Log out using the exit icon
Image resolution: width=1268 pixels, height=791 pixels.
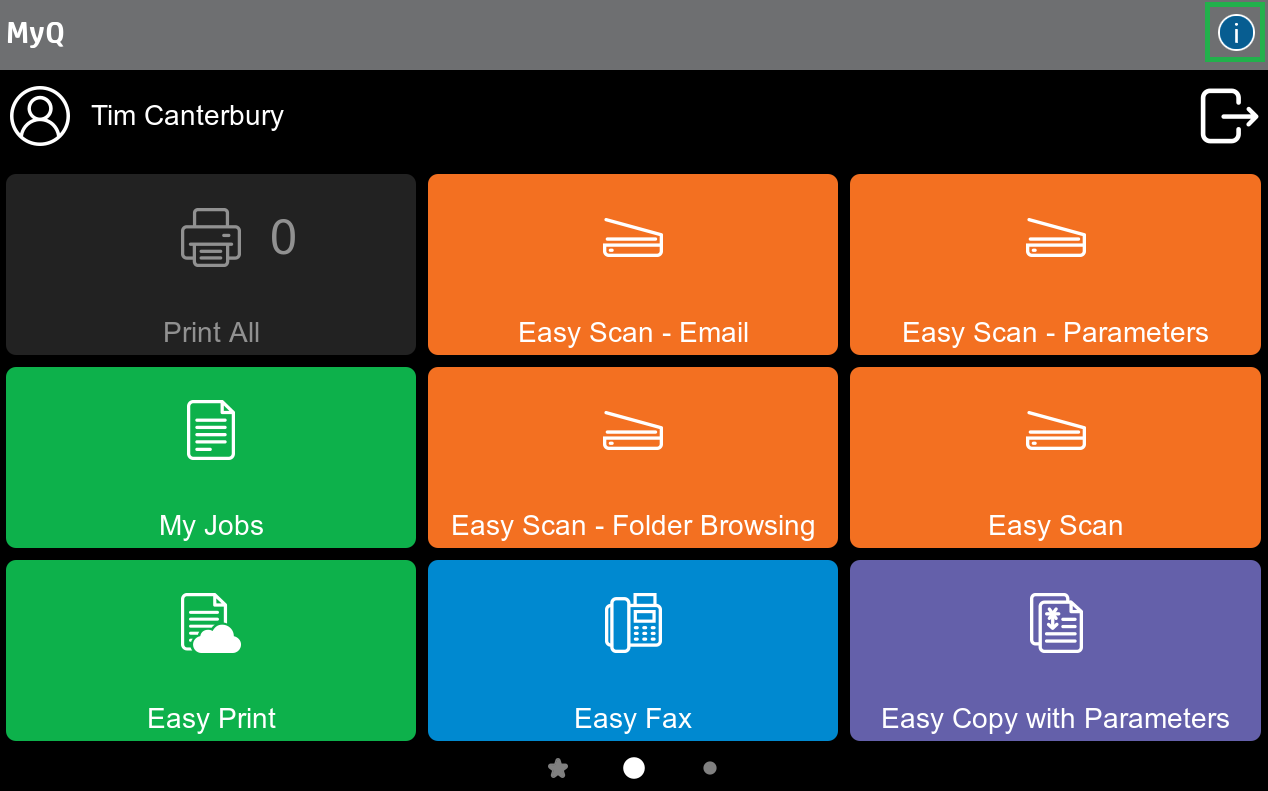1228,116
